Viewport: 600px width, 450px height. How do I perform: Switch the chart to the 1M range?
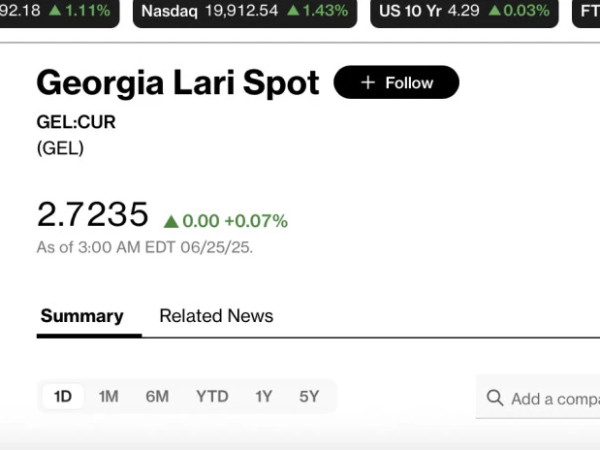click(109, 396)
